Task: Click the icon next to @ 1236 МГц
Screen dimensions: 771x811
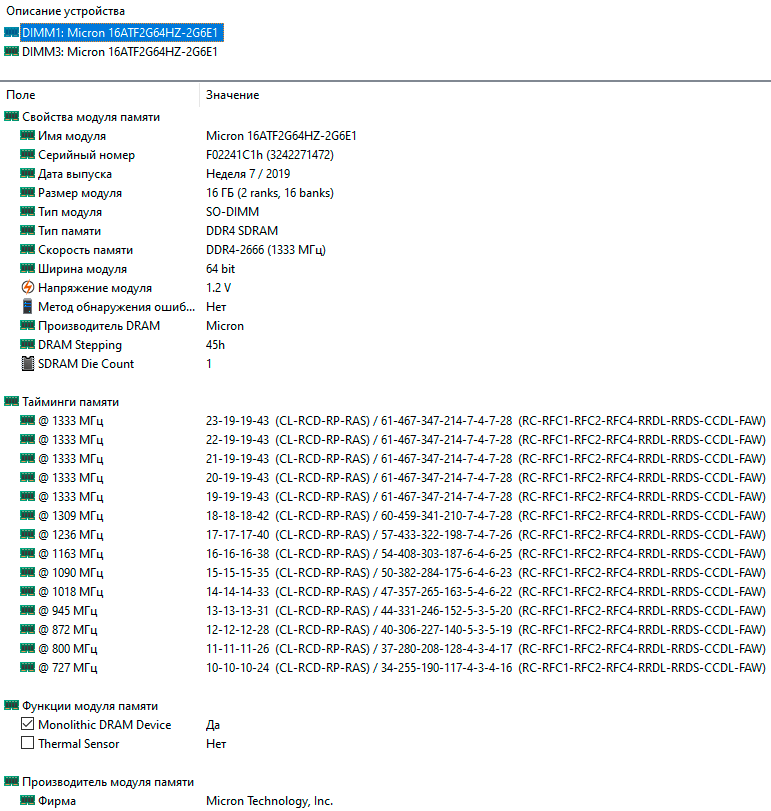Action: click(x=27, y=535)
